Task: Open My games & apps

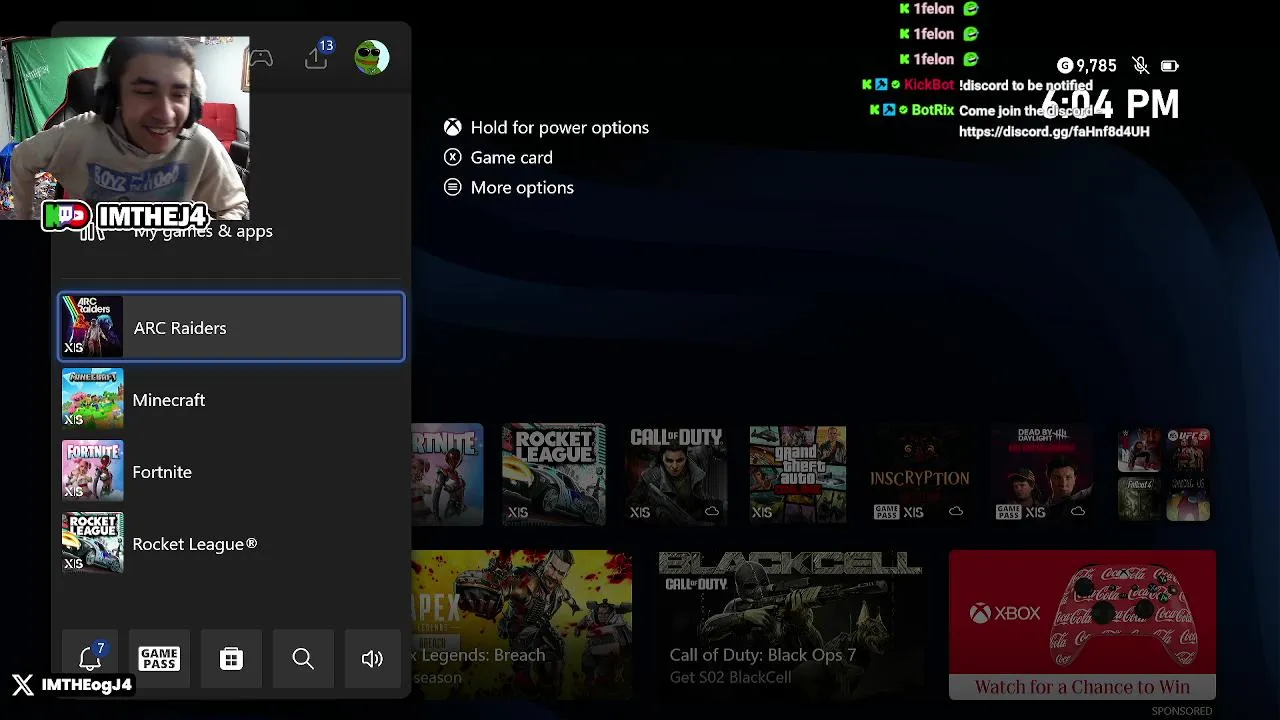Action: [x=203, y=231]
